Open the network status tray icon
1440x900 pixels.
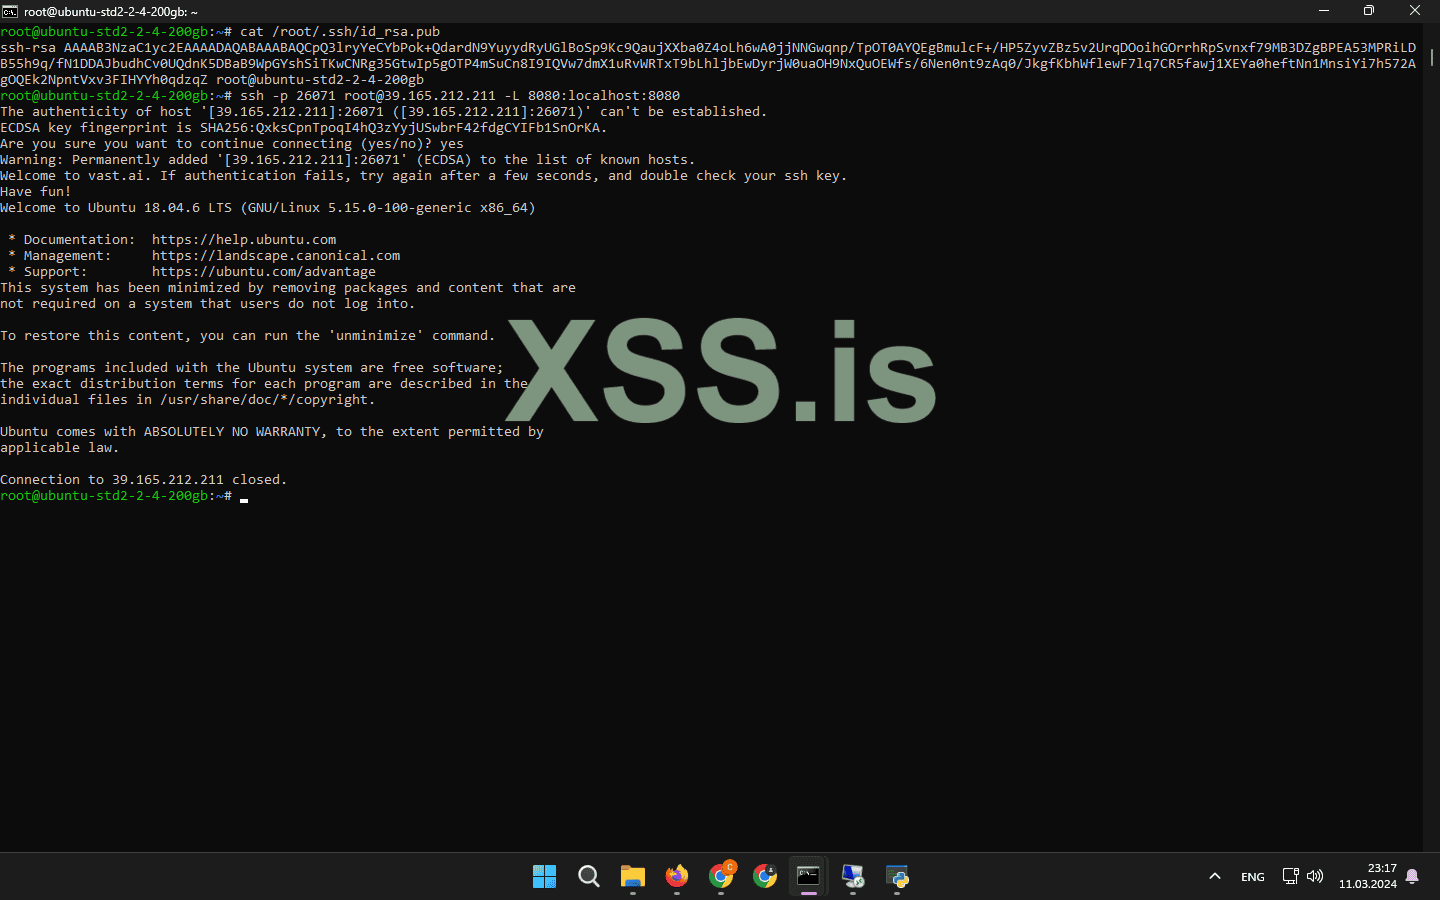(x=1291, y=876)
